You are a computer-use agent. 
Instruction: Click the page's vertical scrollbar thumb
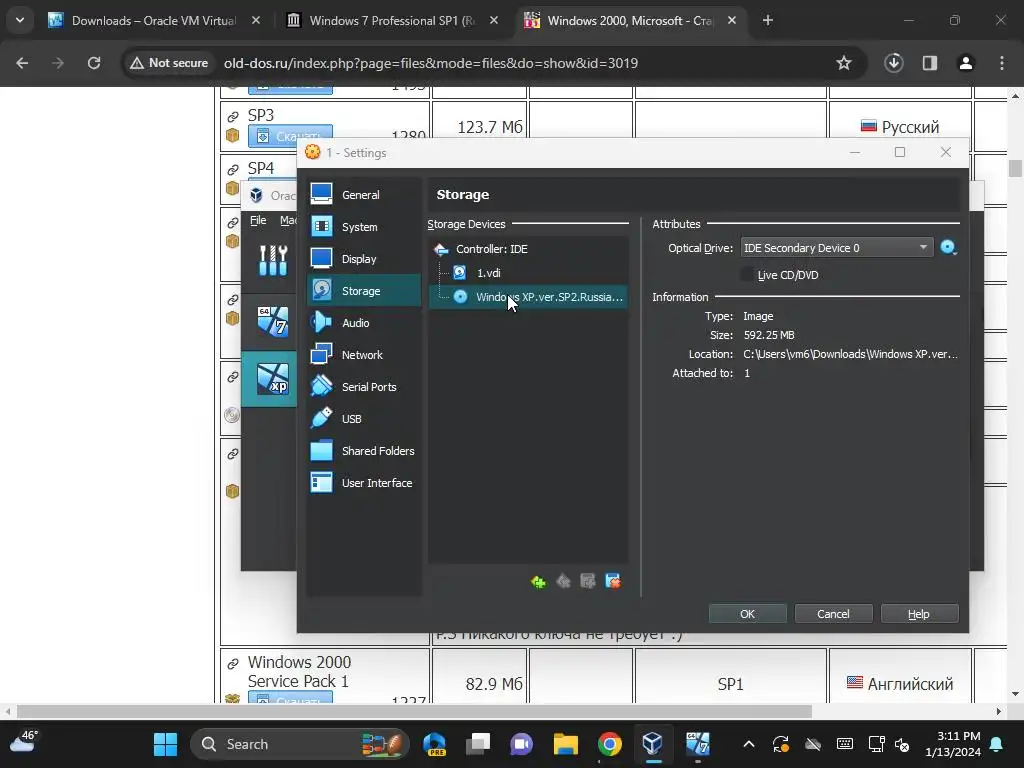coord(1014,168)
